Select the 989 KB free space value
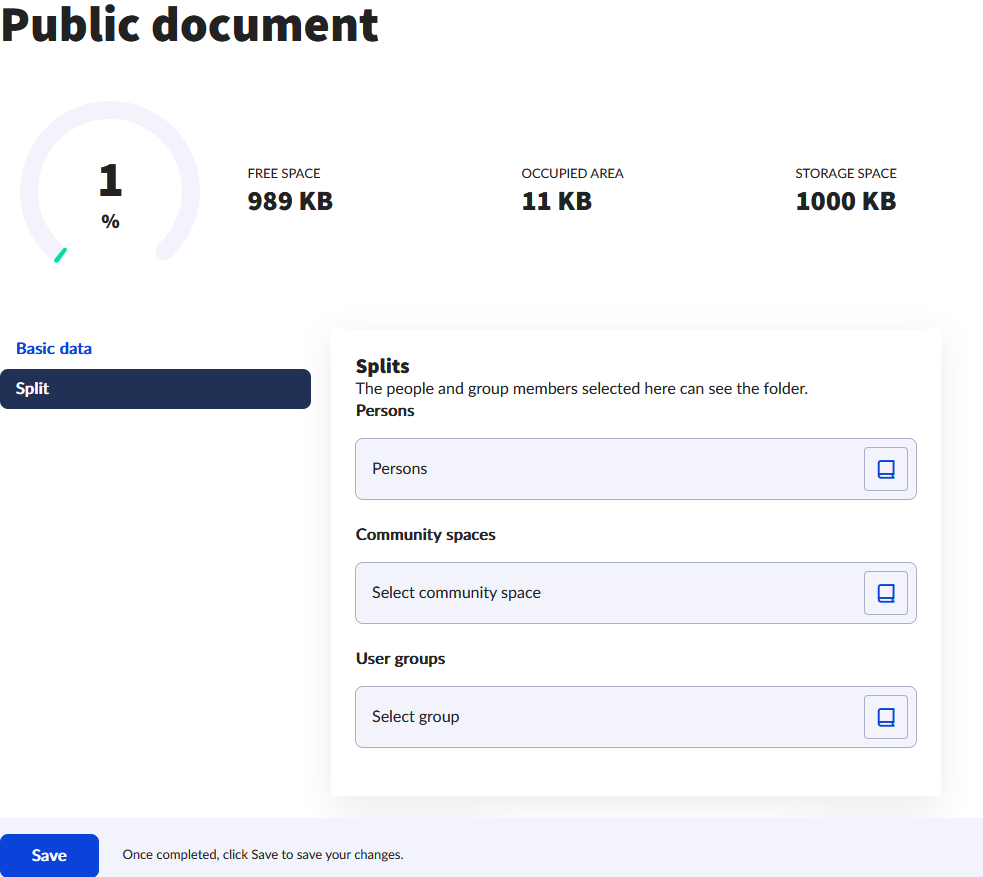Image resolution: width=983 pixels, height=877 pixels. pos(290,201)
